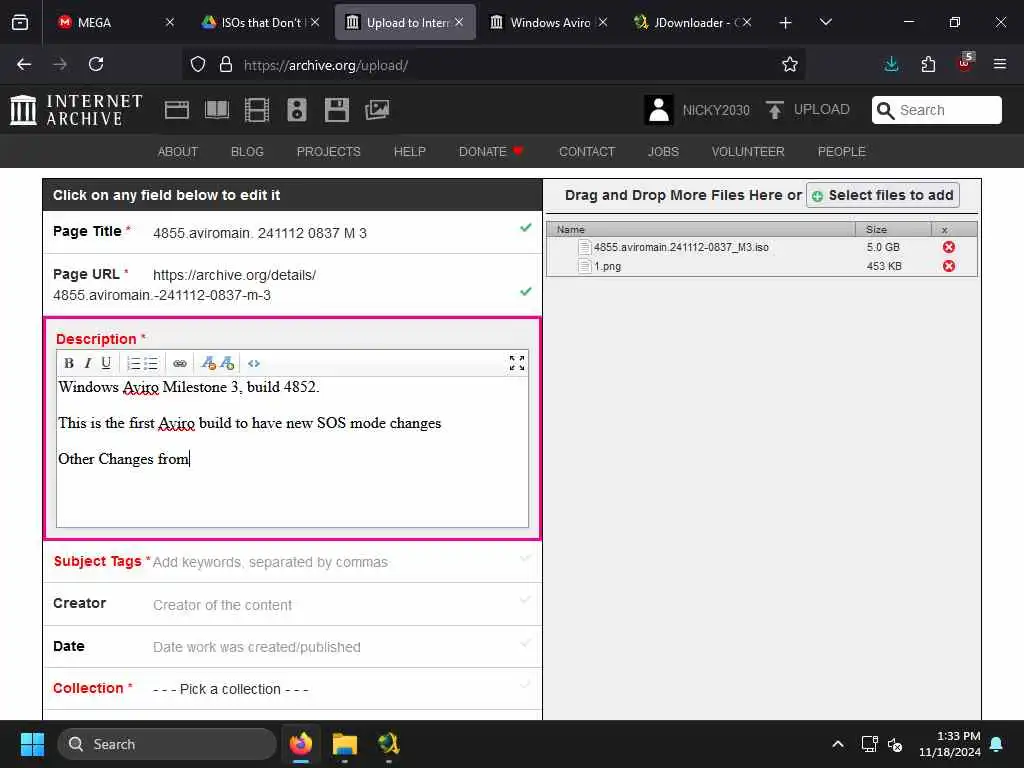This screenshot has height=768, width=1024.
Task: Toggle underline formatting in description editor
Action: pyautogui.click(x=106, y=364)
